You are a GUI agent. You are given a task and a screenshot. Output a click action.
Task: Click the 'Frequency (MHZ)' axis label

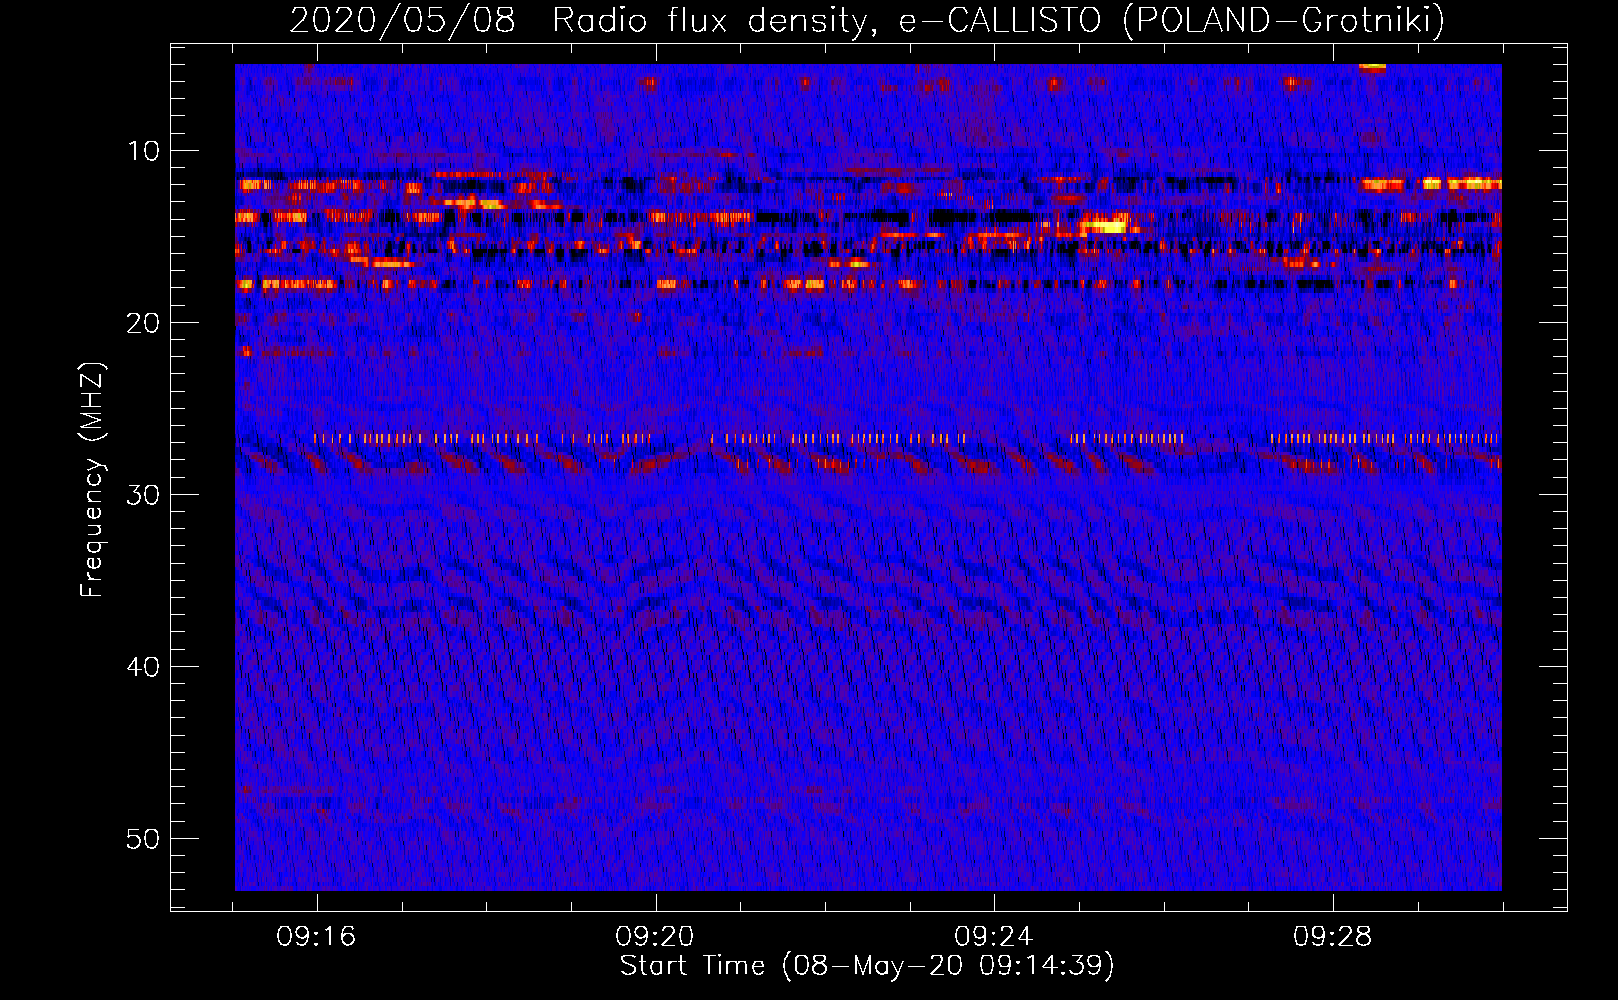click(x=92, y=480)
